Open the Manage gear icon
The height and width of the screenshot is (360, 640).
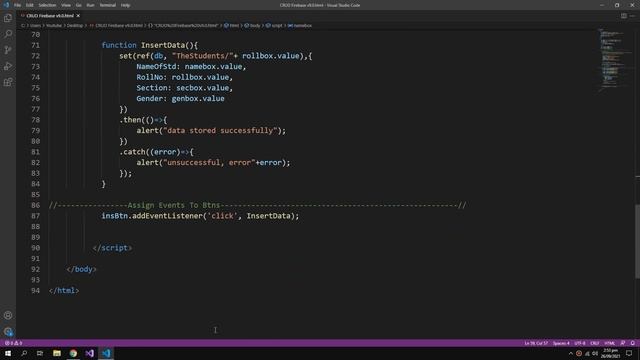pyautogui.click(x=8, y=331)
